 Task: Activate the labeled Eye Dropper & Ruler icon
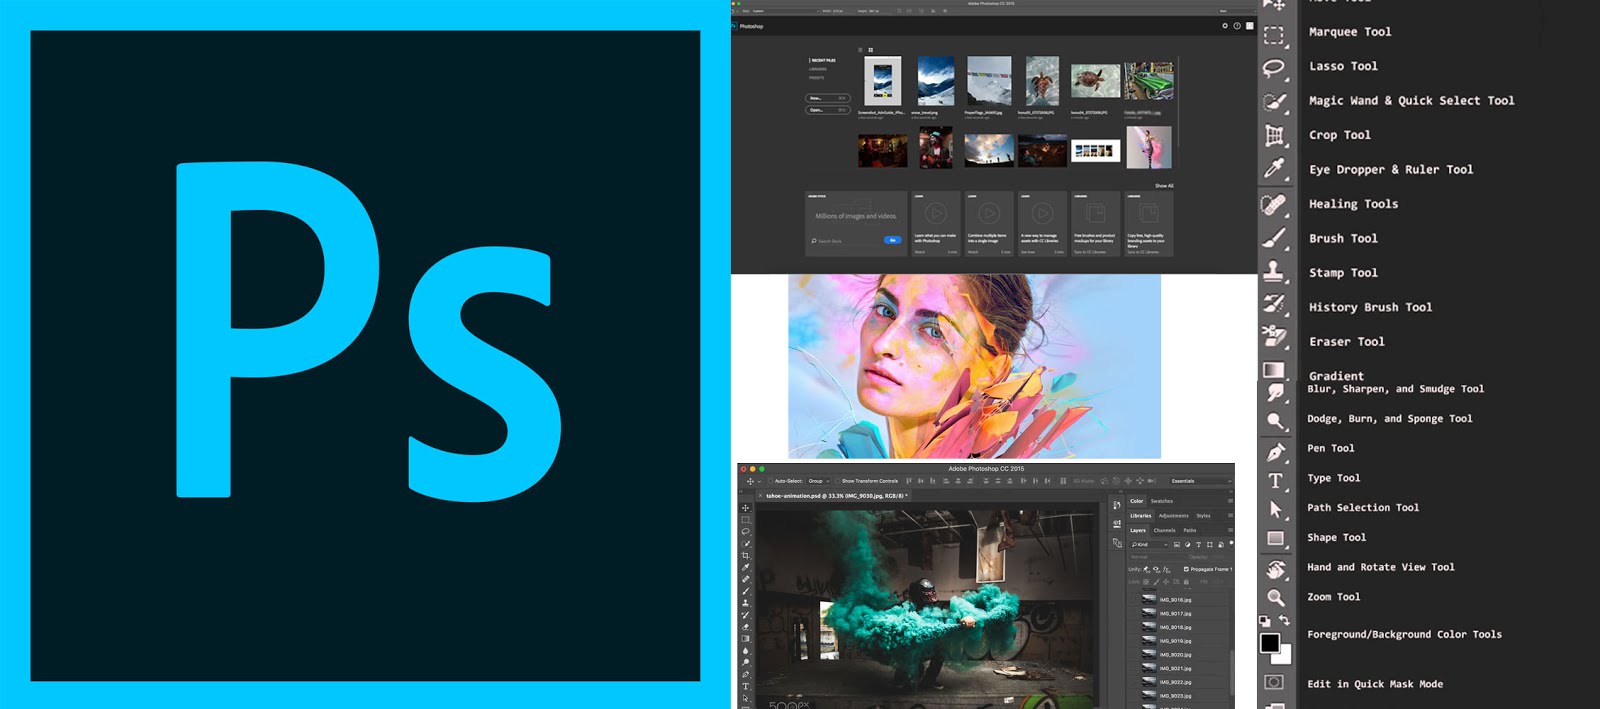[1274, 169]
